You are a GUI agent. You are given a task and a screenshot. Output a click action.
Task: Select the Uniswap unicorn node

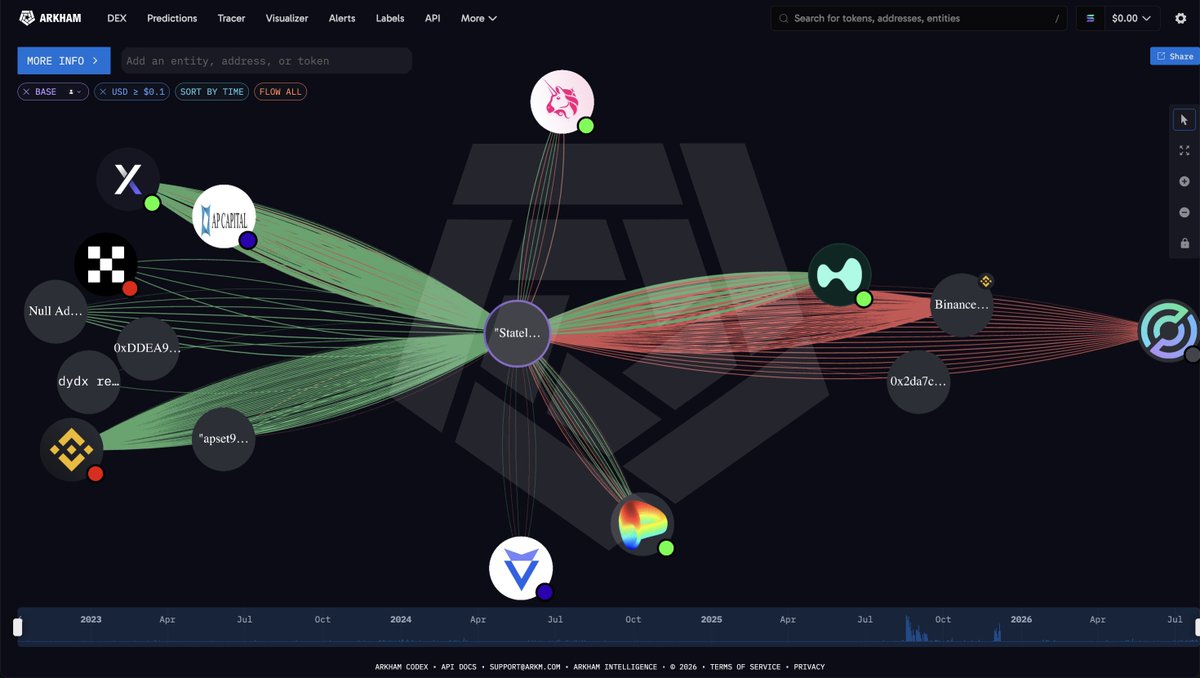click(x=562, y=102)
